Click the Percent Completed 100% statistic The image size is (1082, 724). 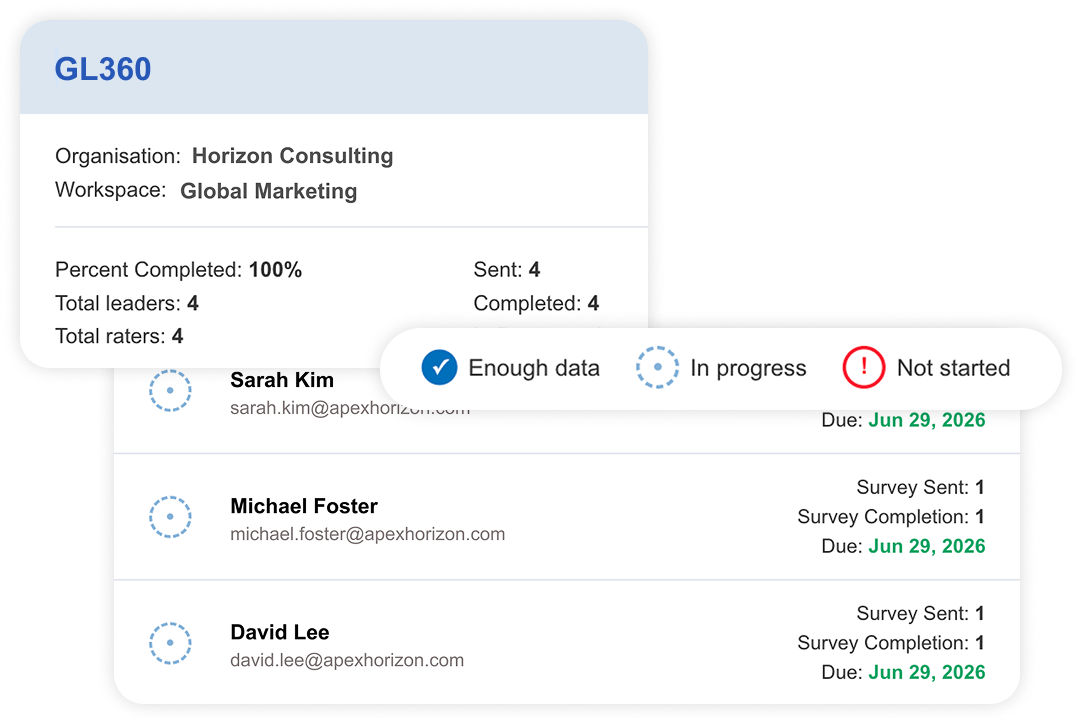[179, 270]
